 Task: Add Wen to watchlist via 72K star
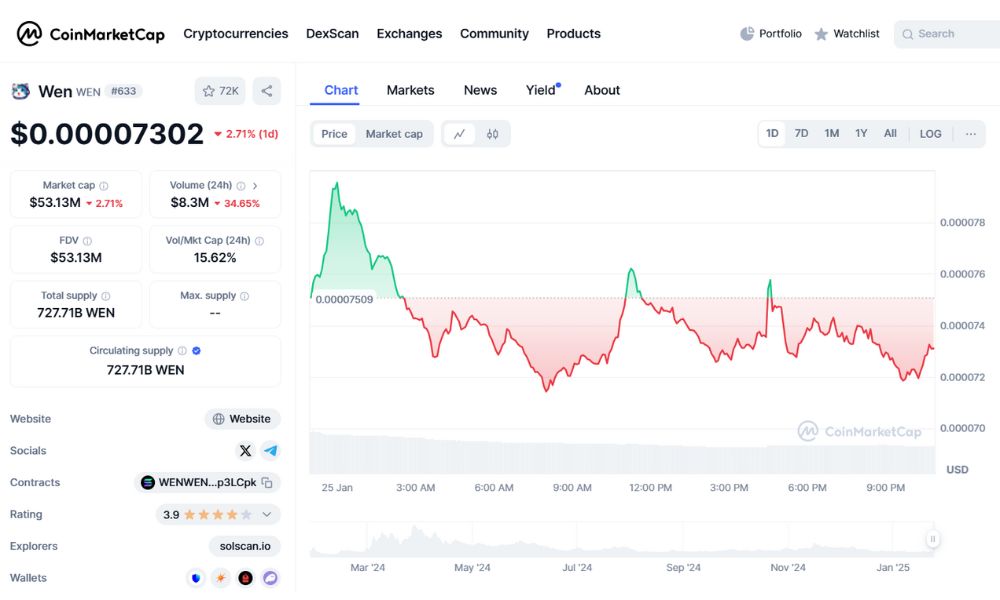[x=220, y=91]
